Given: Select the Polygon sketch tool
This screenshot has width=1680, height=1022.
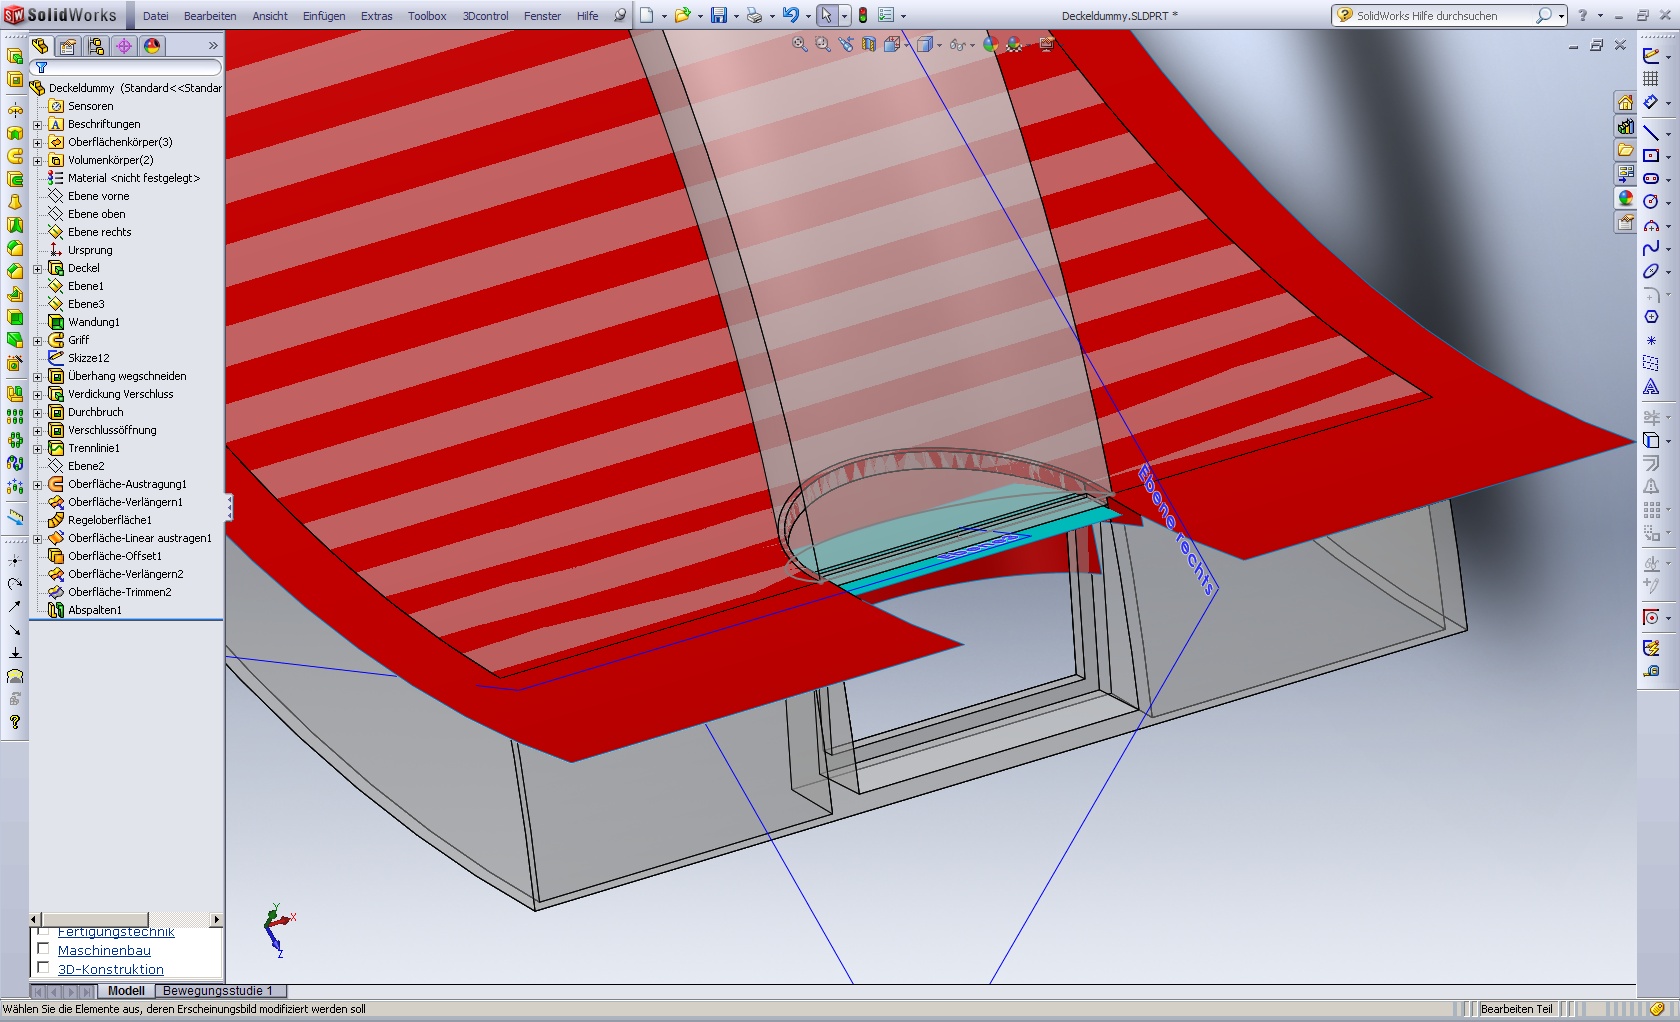Looking at the screenshot, I should [1651, 317].
